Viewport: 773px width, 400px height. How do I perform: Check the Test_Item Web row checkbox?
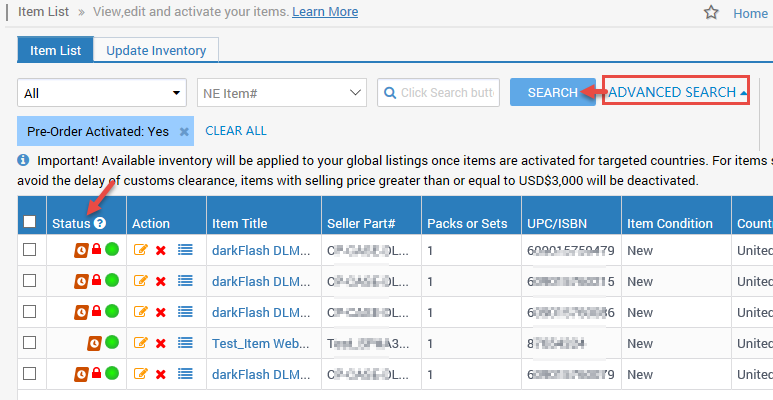pos(29,343)
